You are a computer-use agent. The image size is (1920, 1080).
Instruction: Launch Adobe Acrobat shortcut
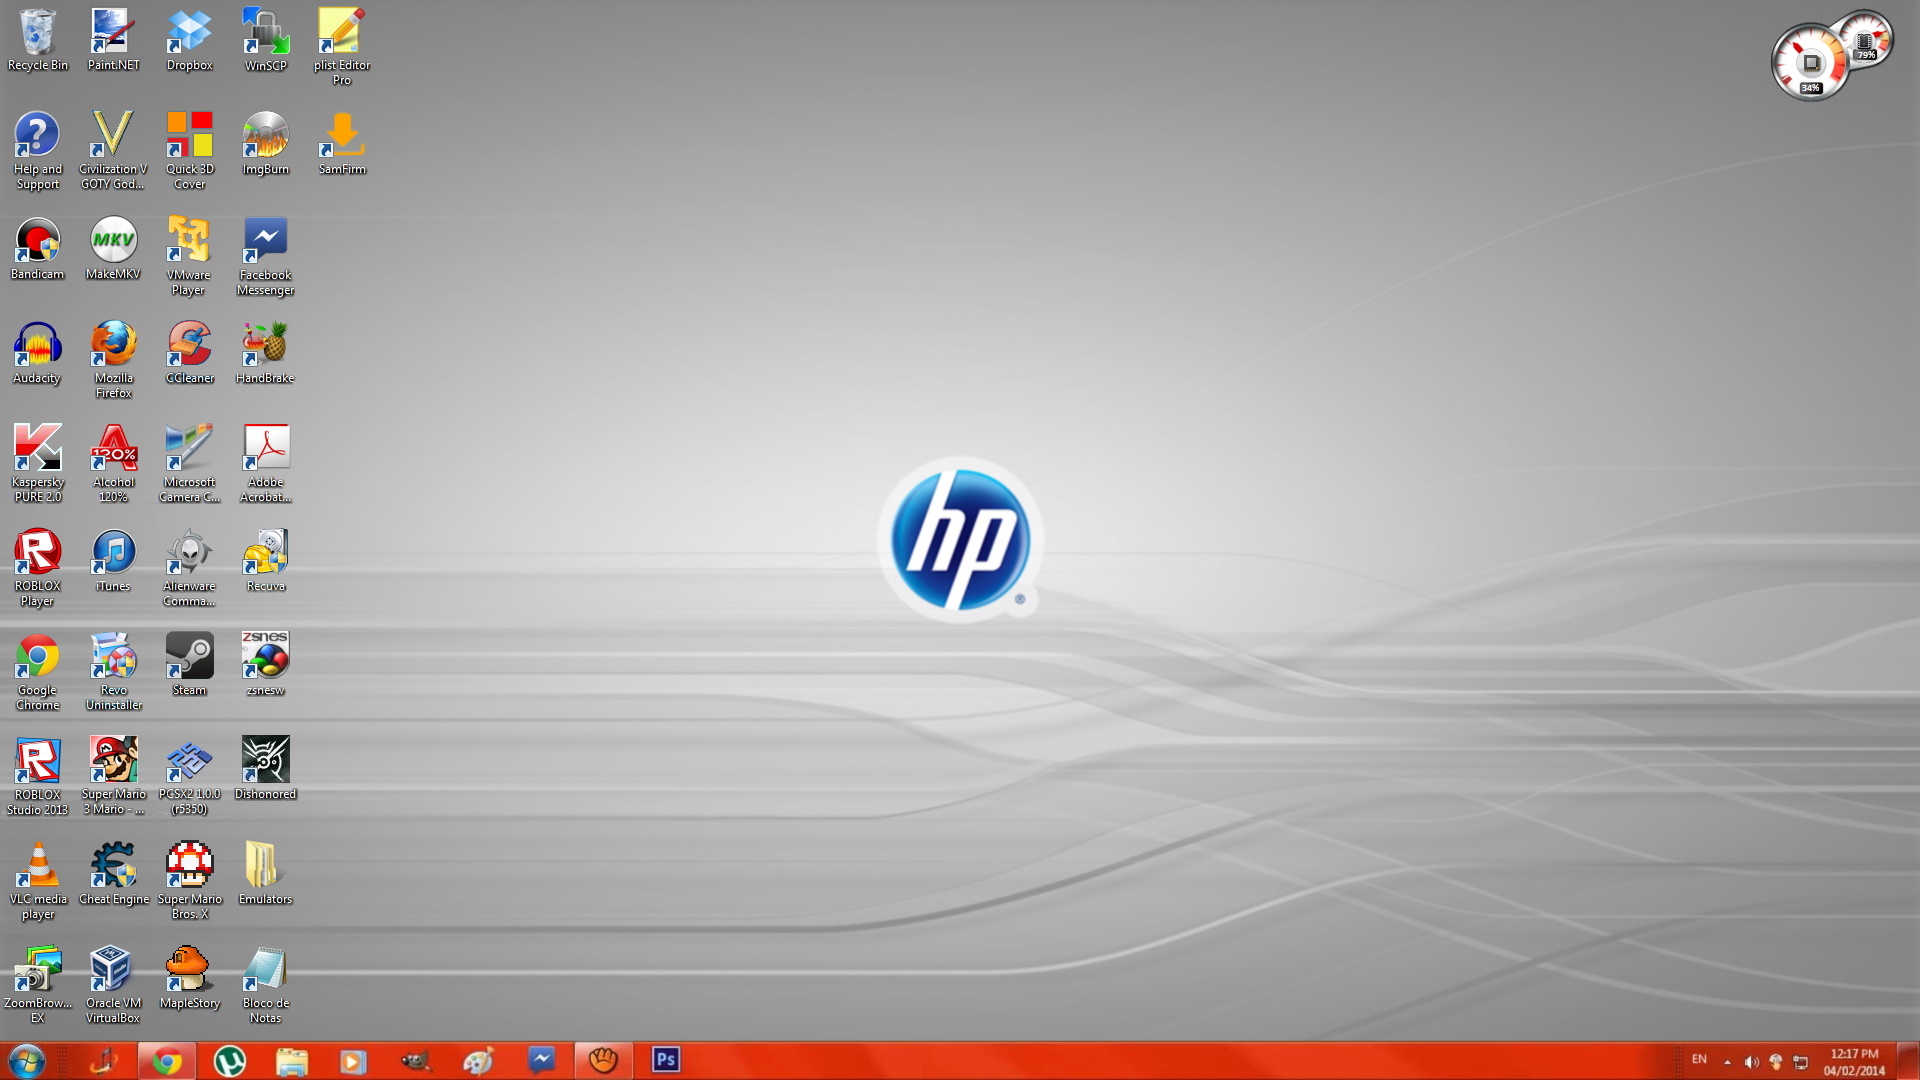pos(265,464)
